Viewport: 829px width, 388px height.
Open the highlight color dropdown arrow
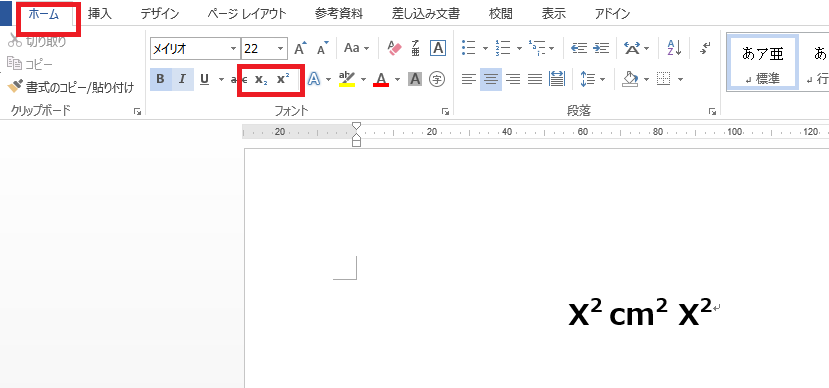[x=364, y=80]
